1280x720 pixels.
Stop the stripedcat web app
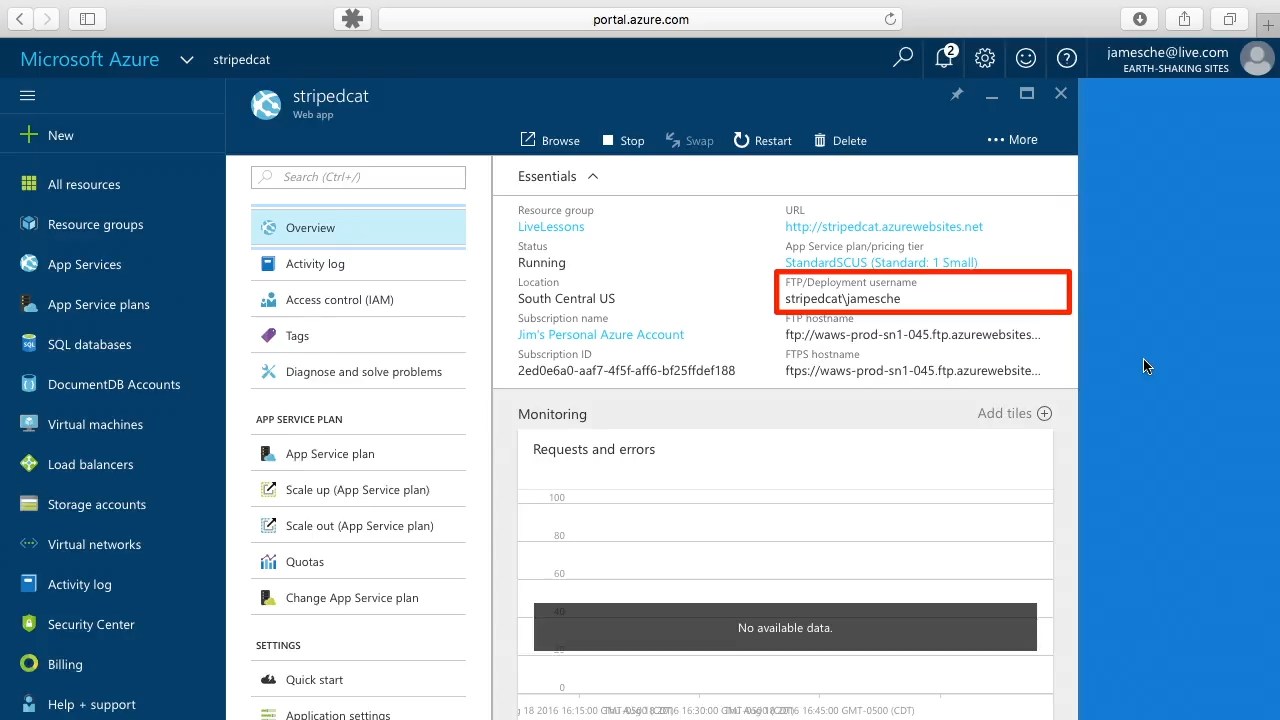tap(623, 140)
